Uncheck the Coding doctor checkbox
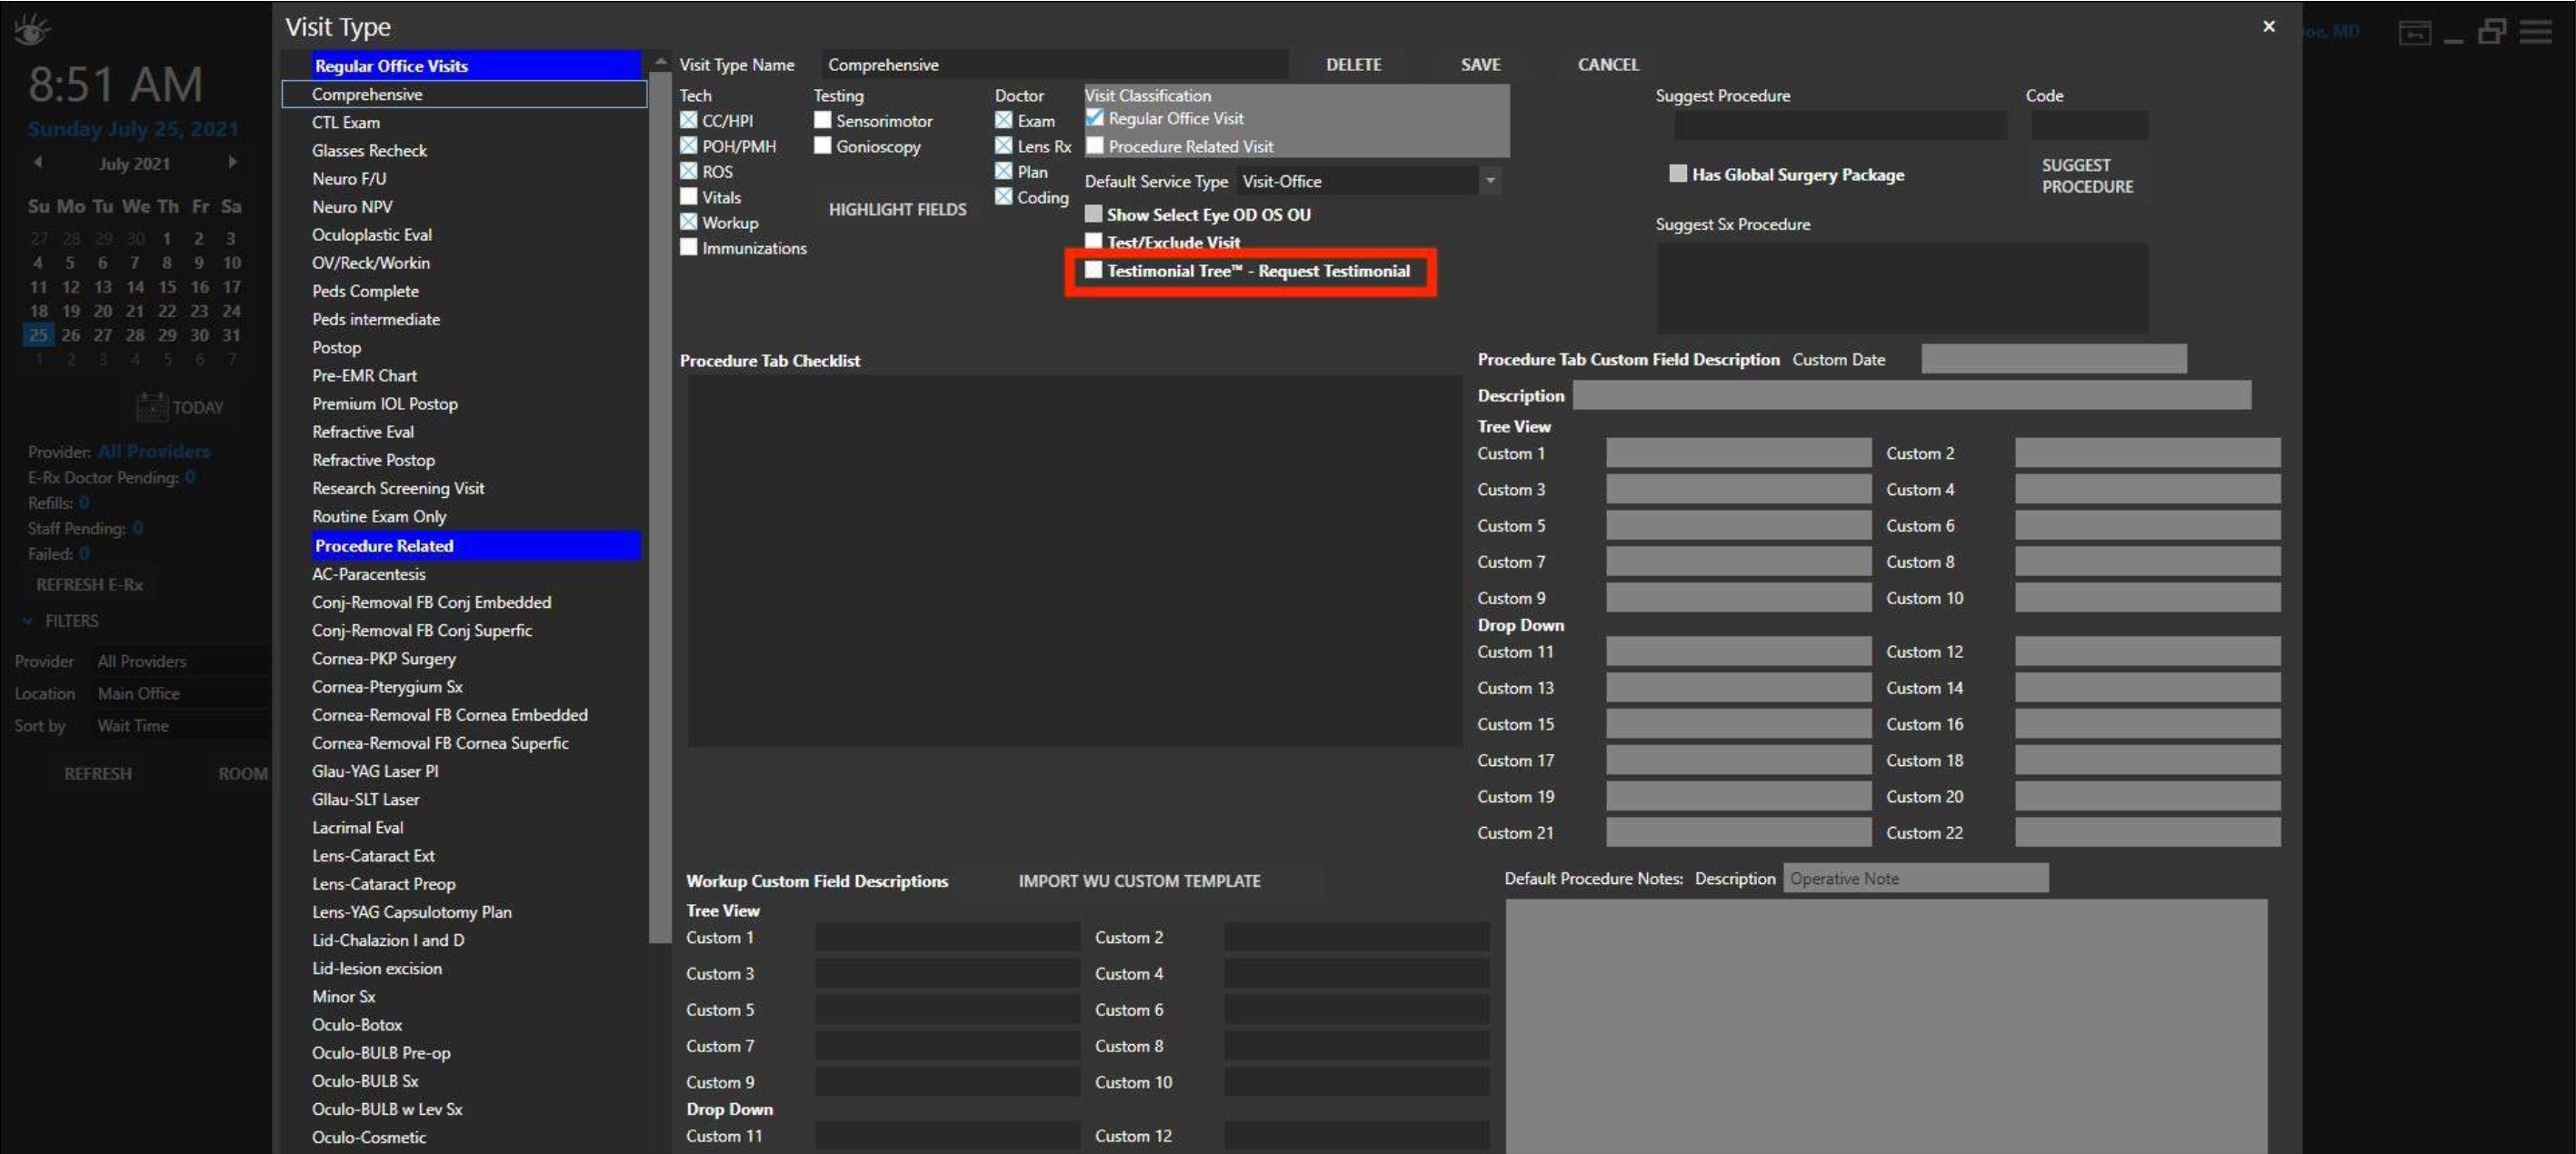 (1004, 197)
